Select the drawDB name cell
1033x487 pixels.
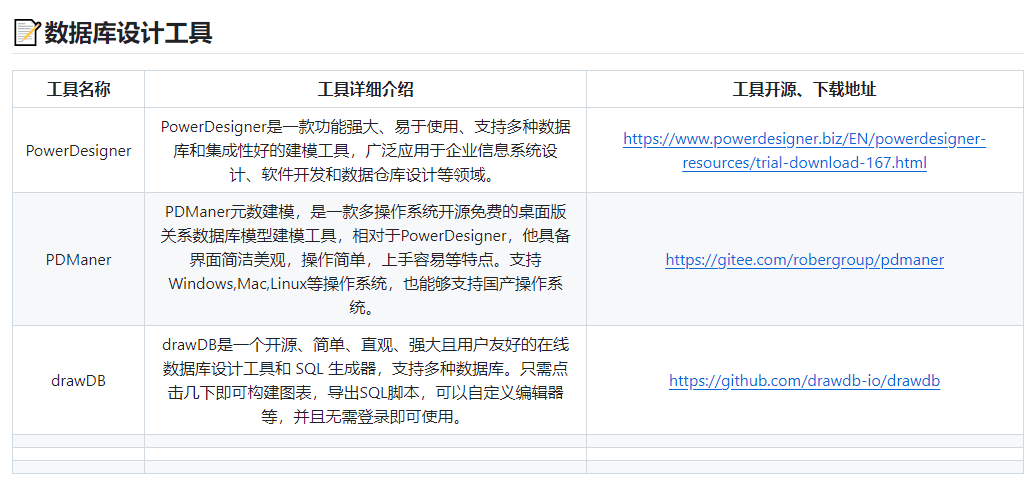[78, 381]
